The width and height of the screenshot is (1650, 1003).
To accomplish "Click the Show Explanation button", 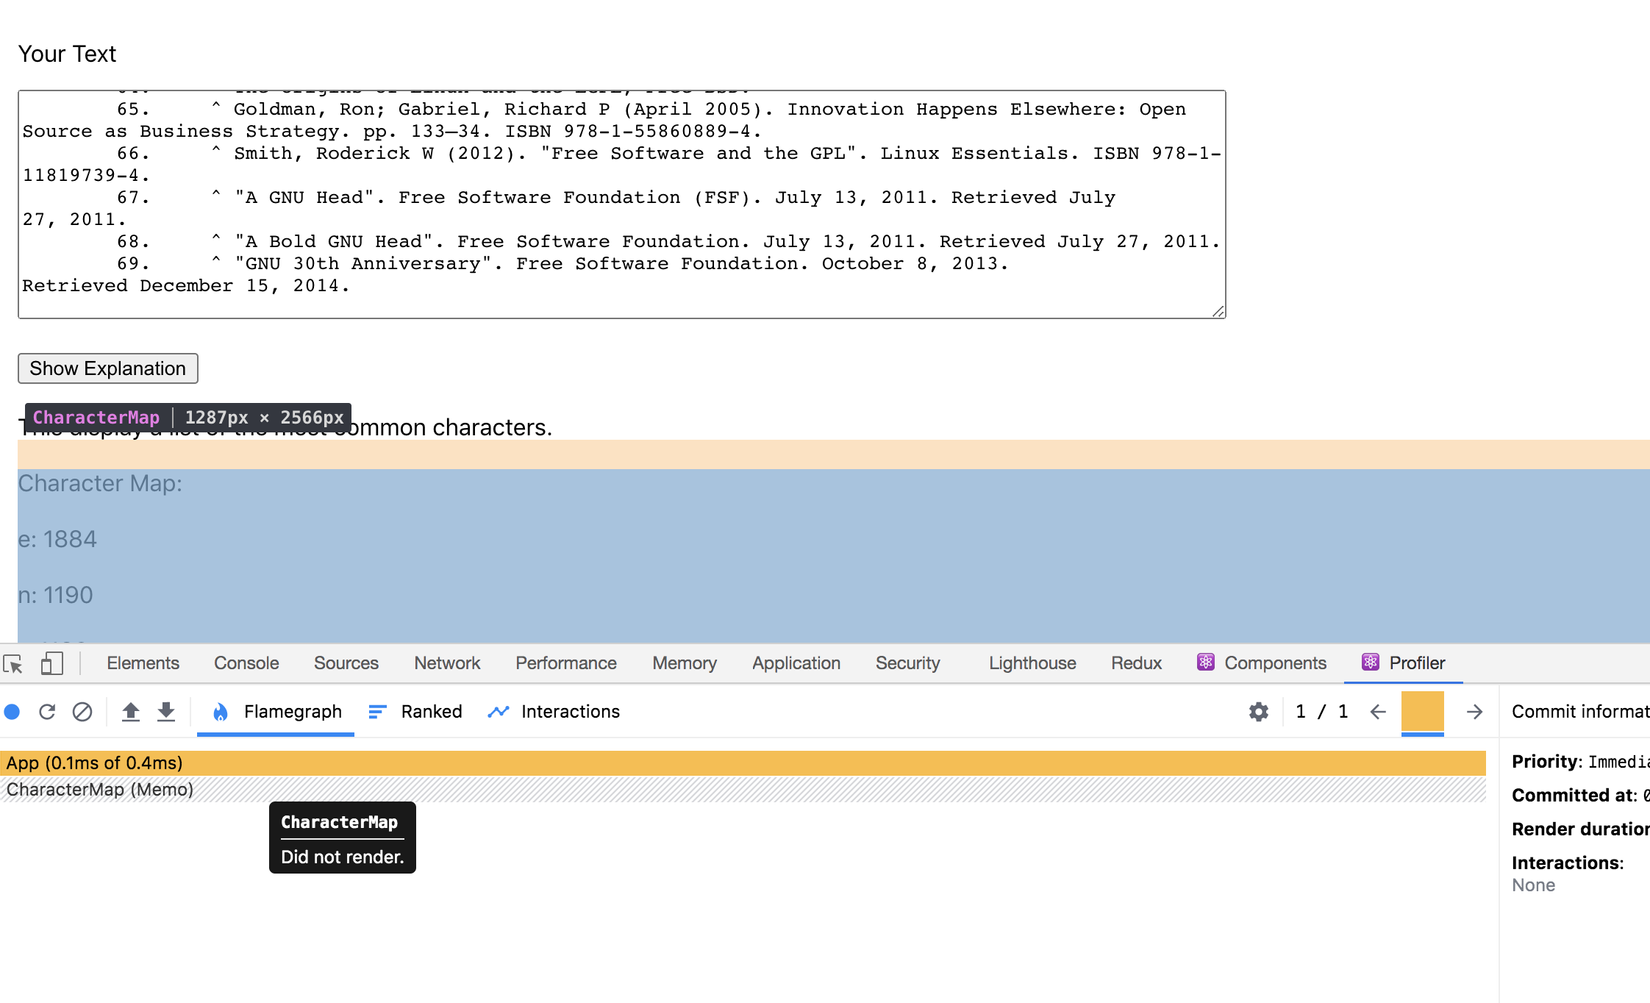I will pos(108,368).
